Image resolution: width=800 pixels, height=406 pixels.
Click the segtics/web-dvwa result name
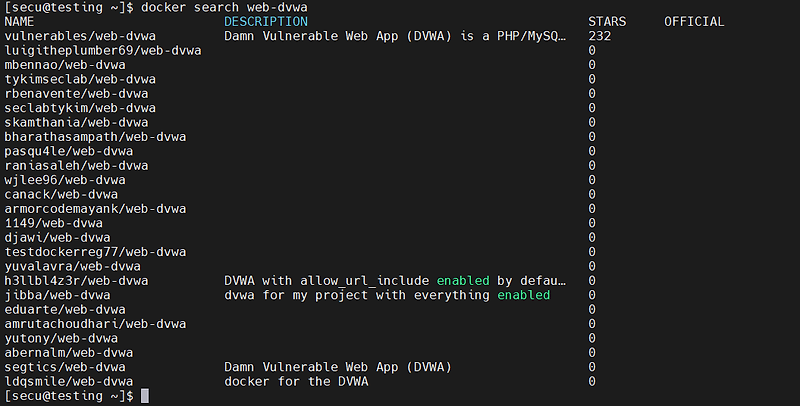coord(65,367)
